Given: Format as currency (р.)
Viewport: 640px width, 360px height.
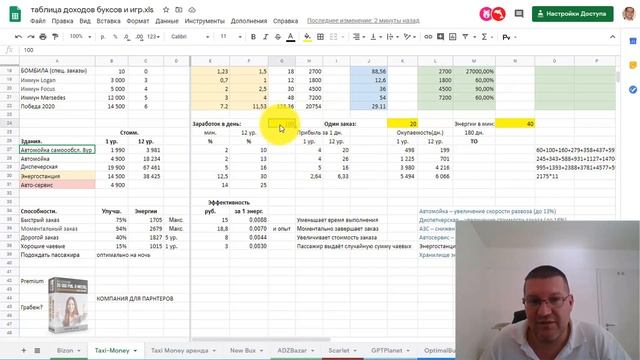Looking at the screenshot, I should click(103, 37).
